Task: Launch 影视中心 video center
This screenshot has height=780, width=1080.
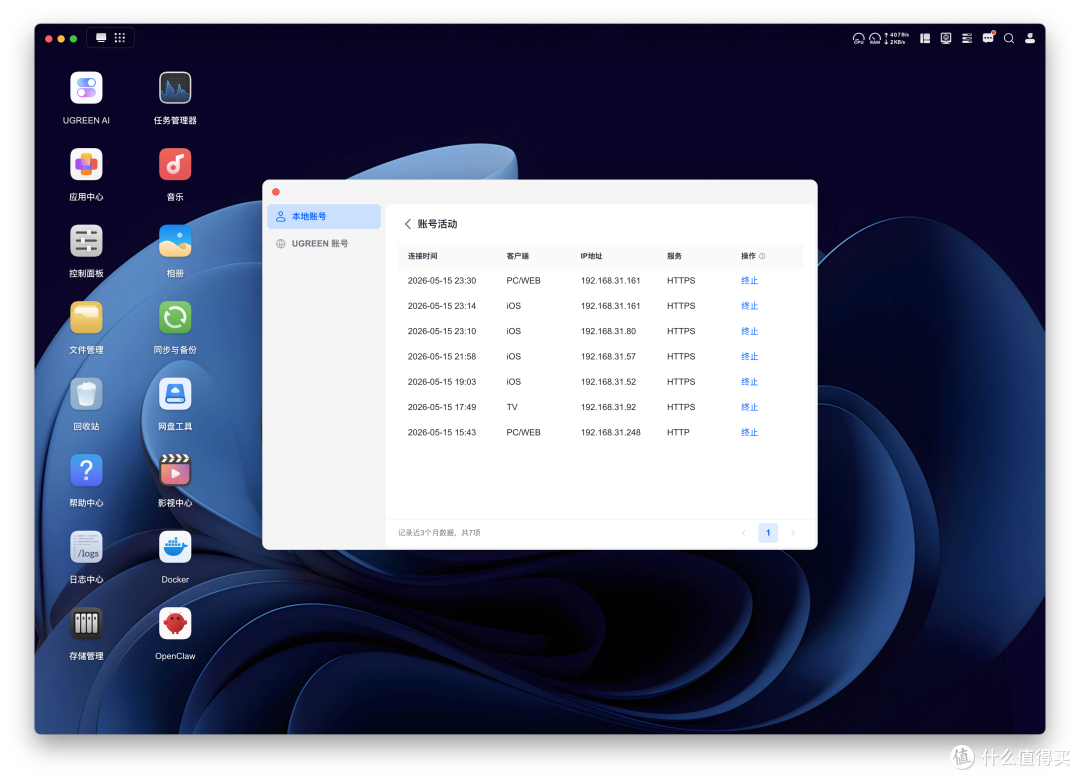Action: pos(175,471)
